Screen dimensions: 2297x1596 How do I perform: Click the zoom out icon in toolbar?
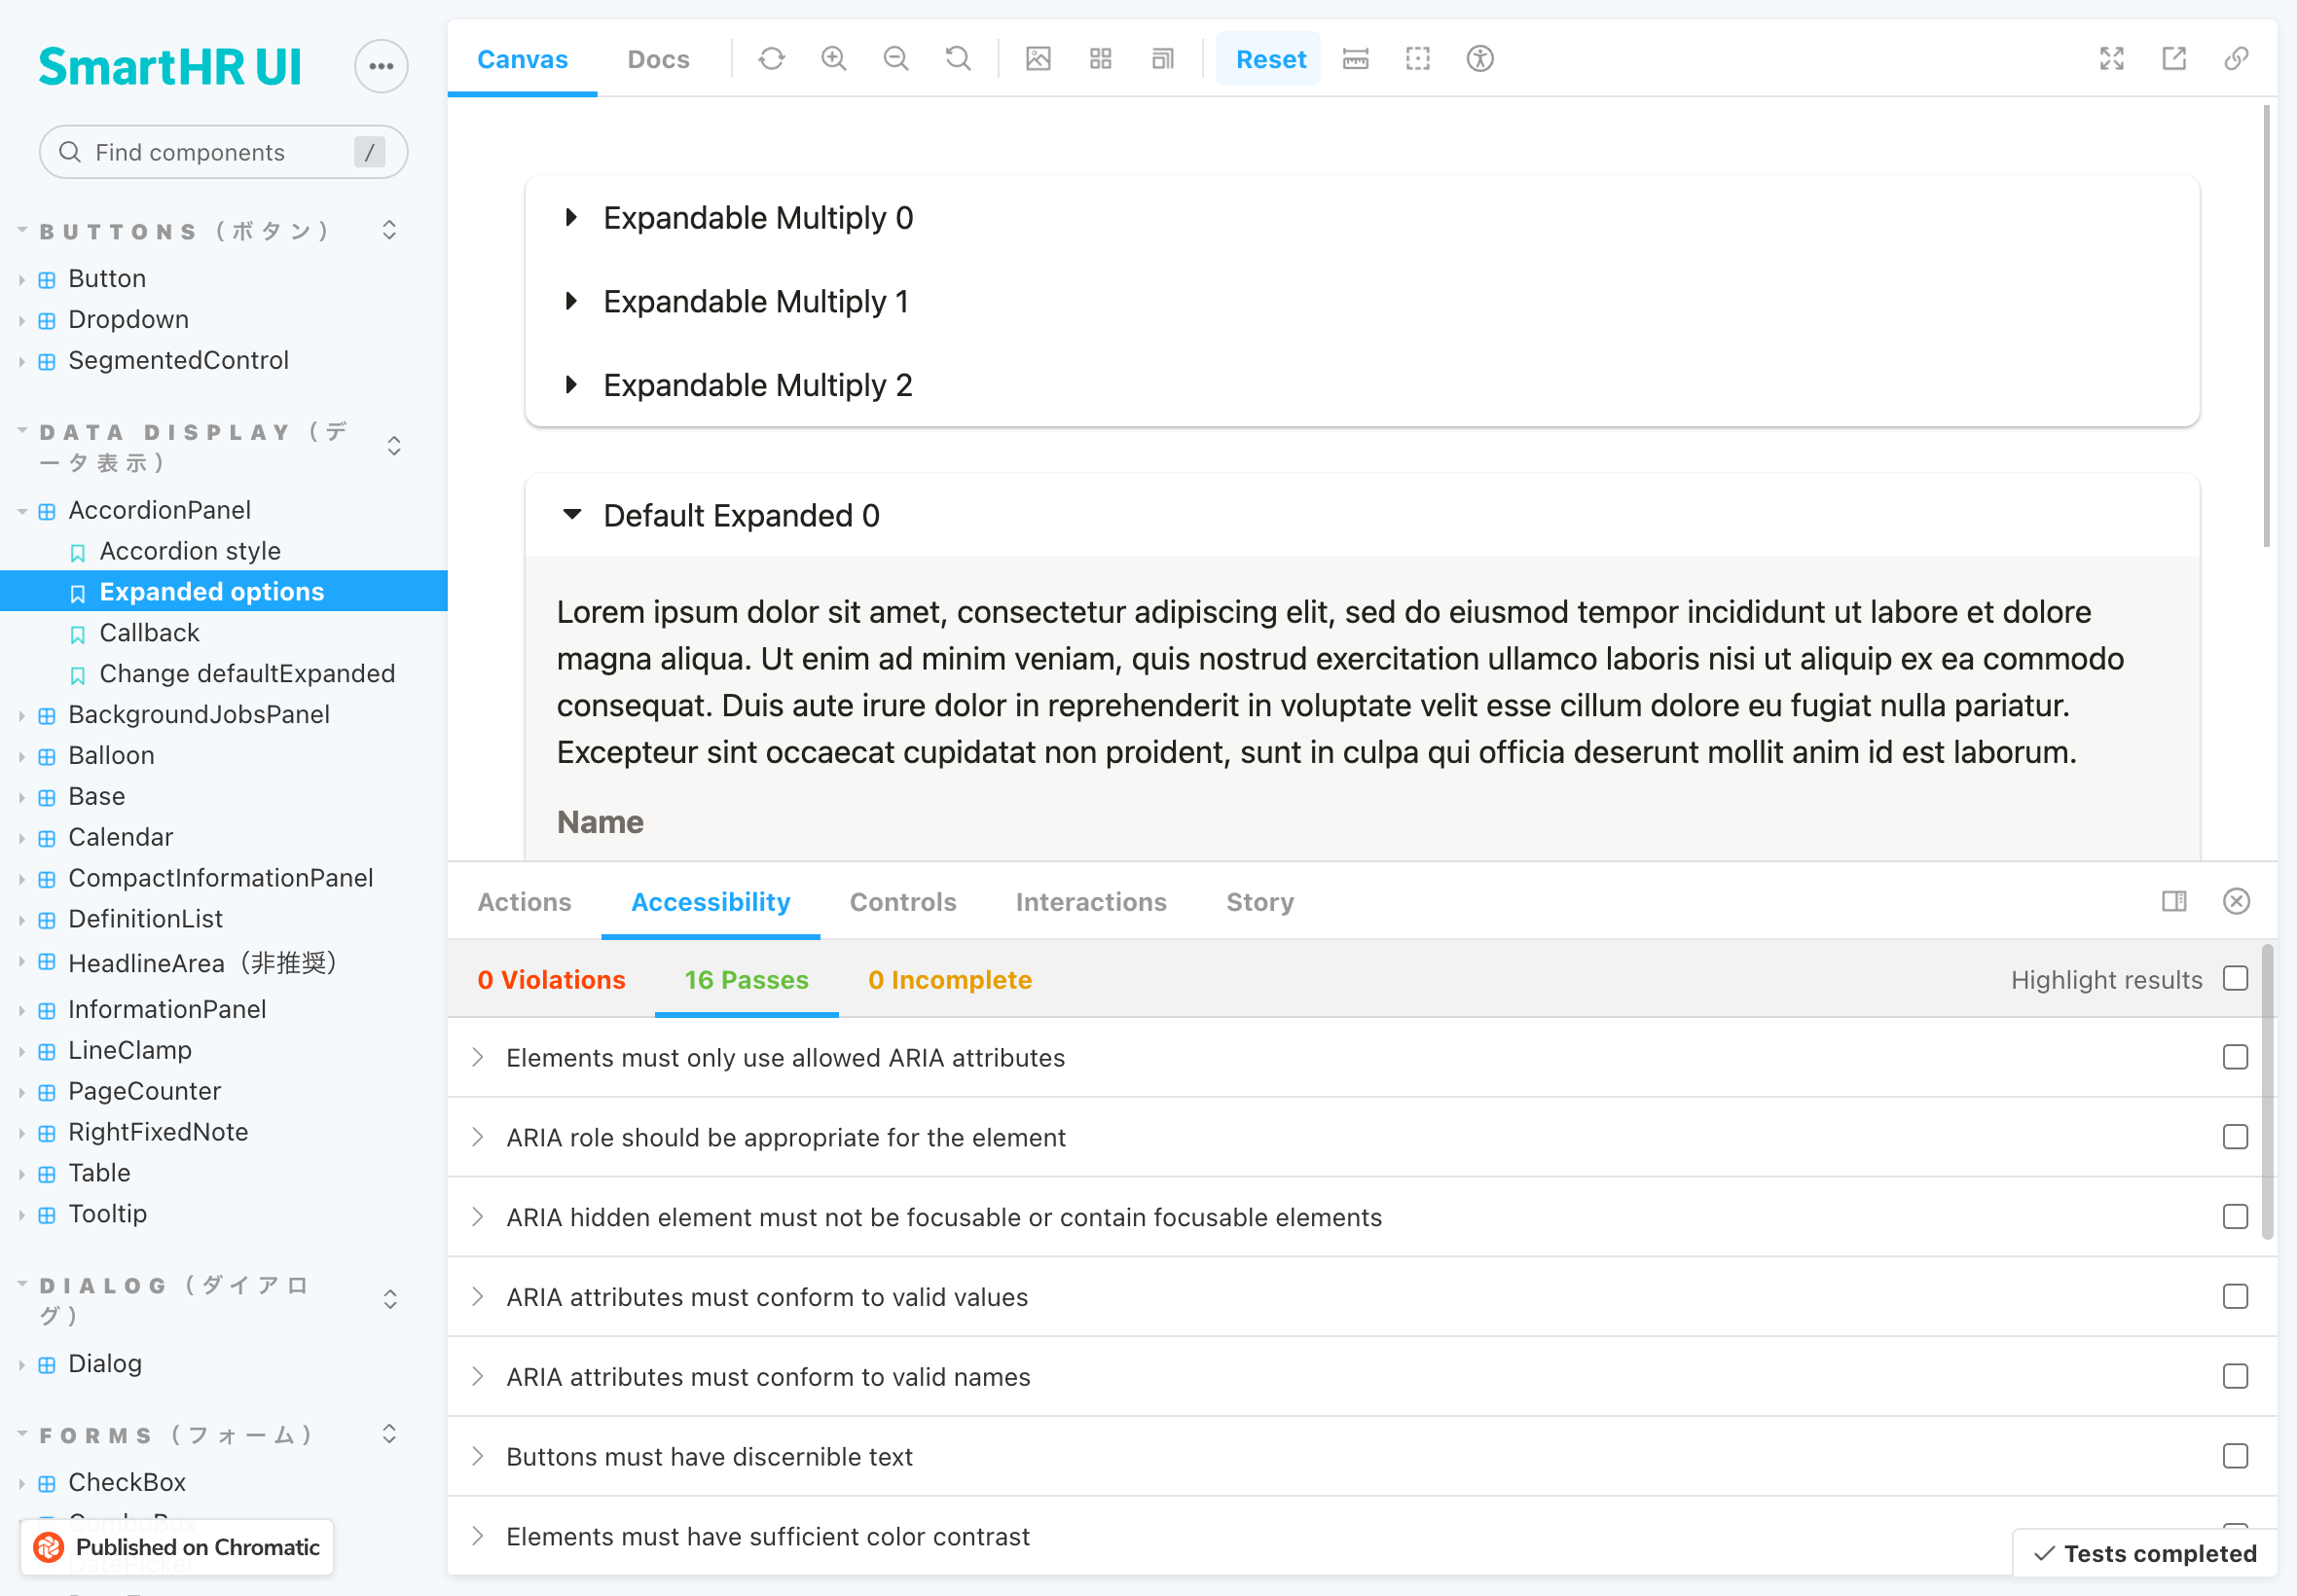click(x=895, y=57)
